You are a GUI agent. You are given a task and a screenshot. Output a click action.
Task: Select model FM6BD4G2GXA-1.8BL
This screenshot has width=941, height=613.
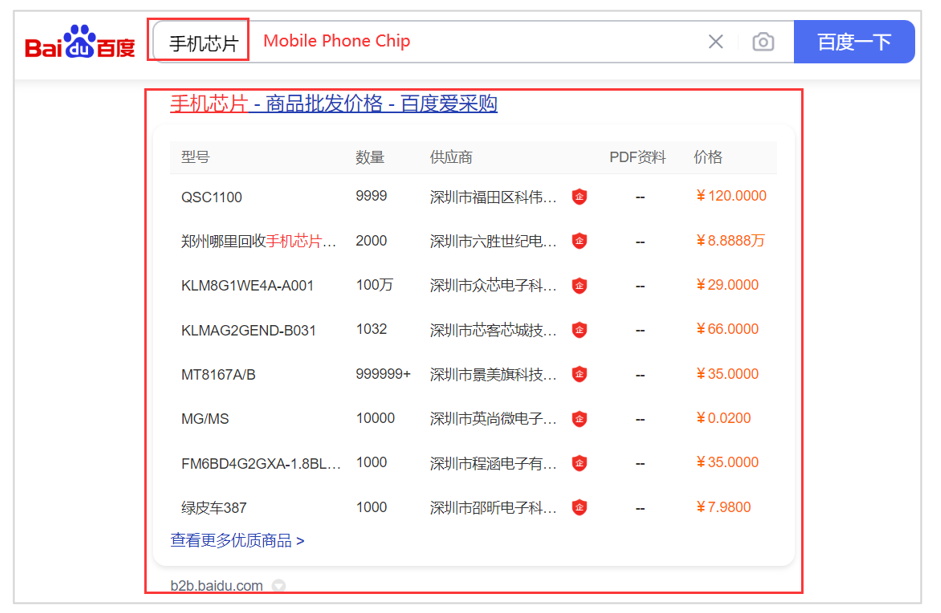click(x=261, y=464)
